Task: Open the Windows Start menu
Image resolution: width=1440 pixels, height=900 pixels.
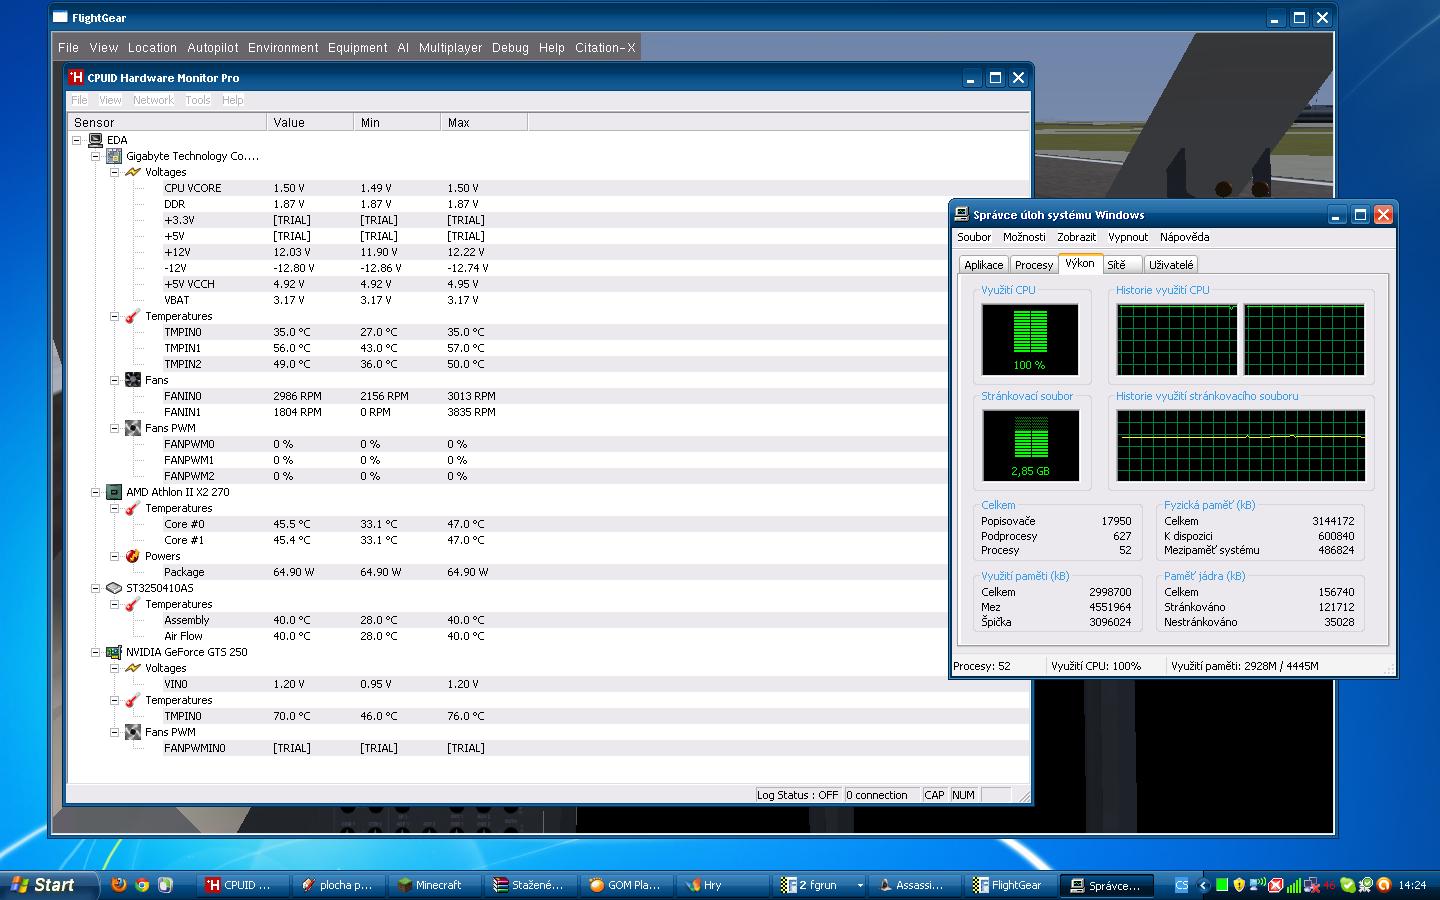Action: [49, 885]
